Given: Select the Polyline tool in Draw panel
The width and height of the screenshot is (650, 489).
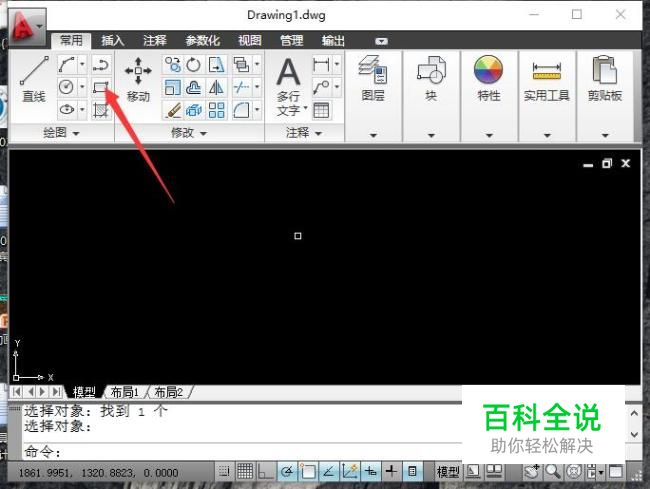Looking at the screenshot, I should (101, 64).
